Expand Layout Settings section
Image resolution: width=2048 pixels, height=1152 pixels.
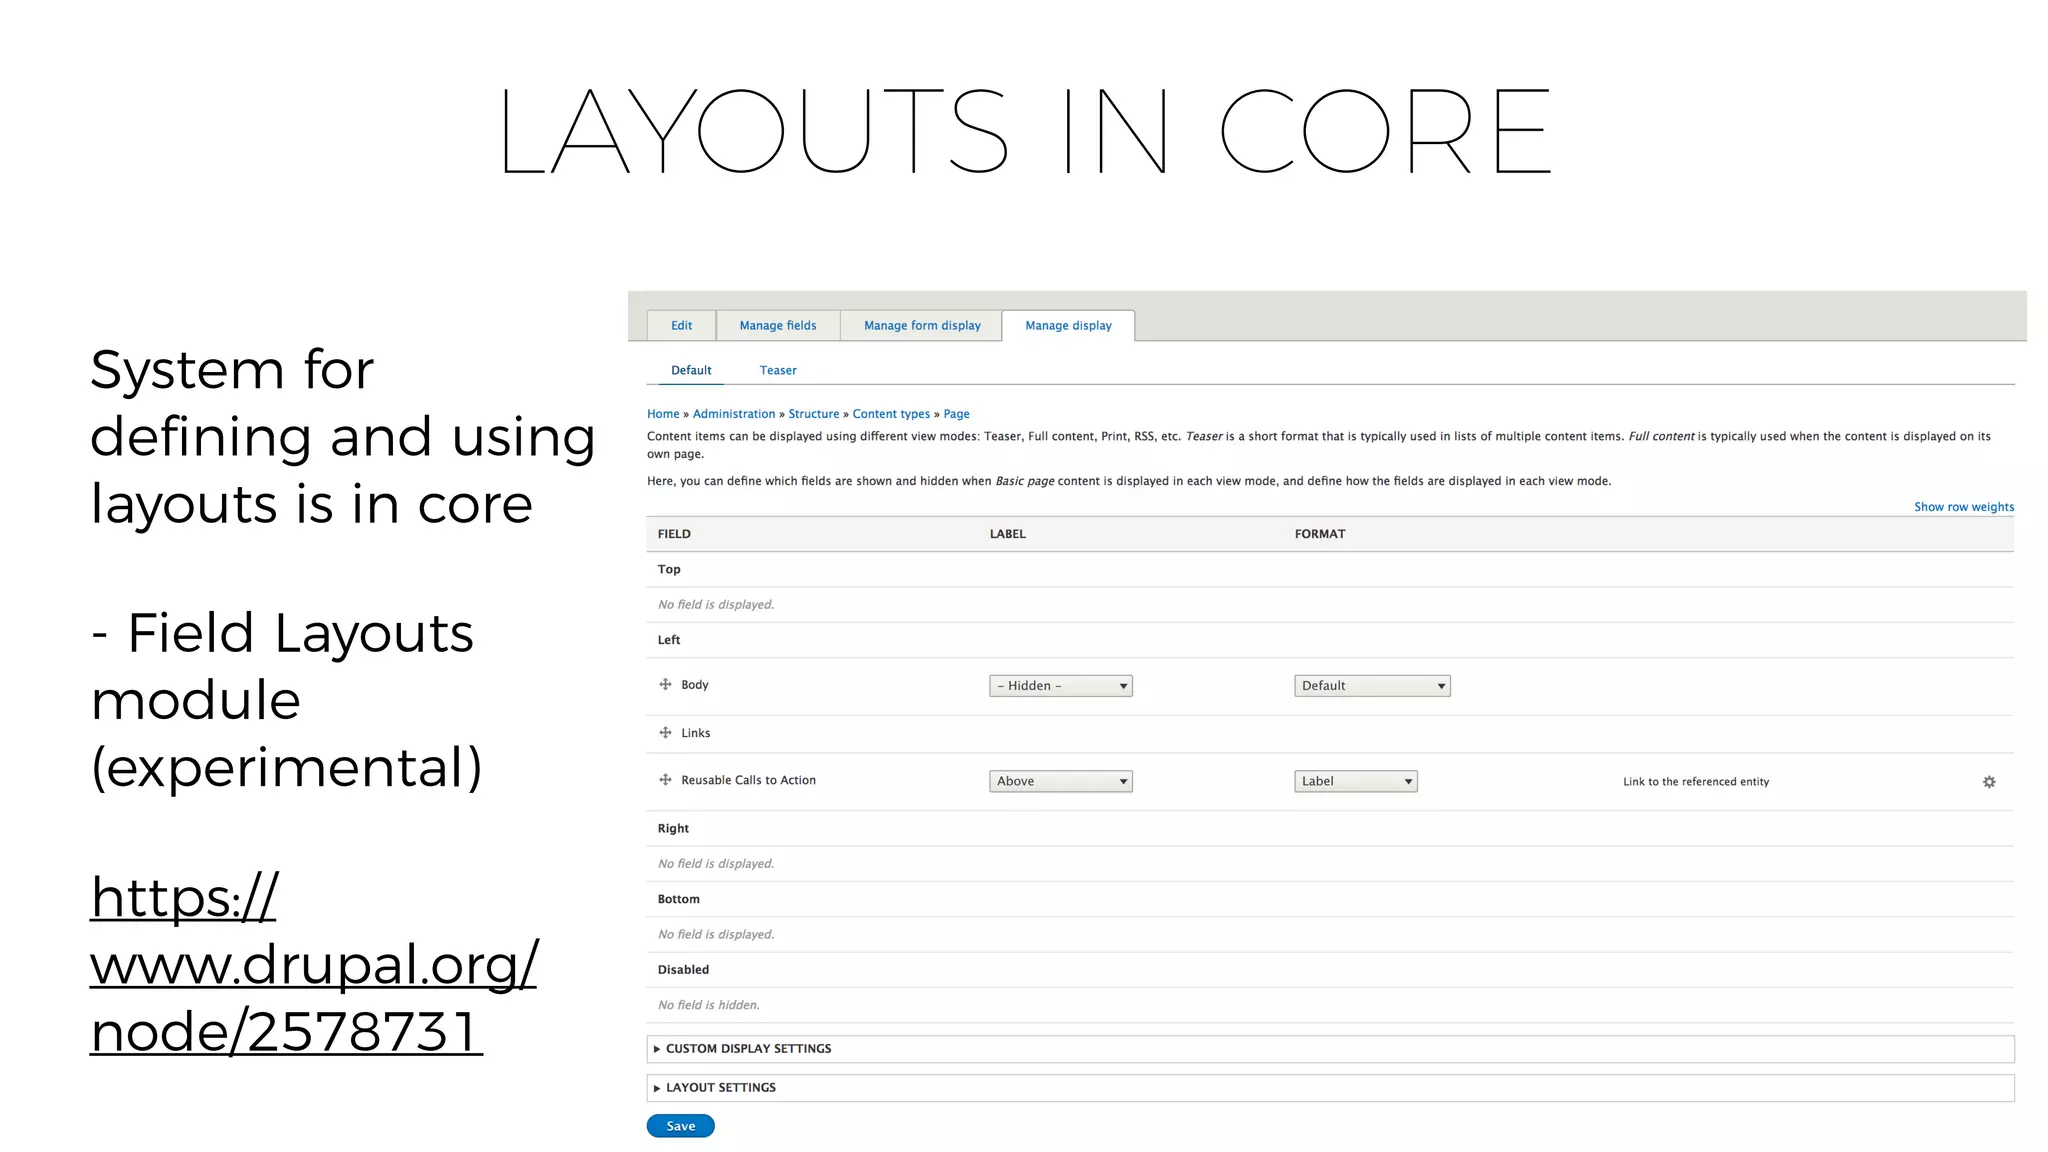1330,1087
